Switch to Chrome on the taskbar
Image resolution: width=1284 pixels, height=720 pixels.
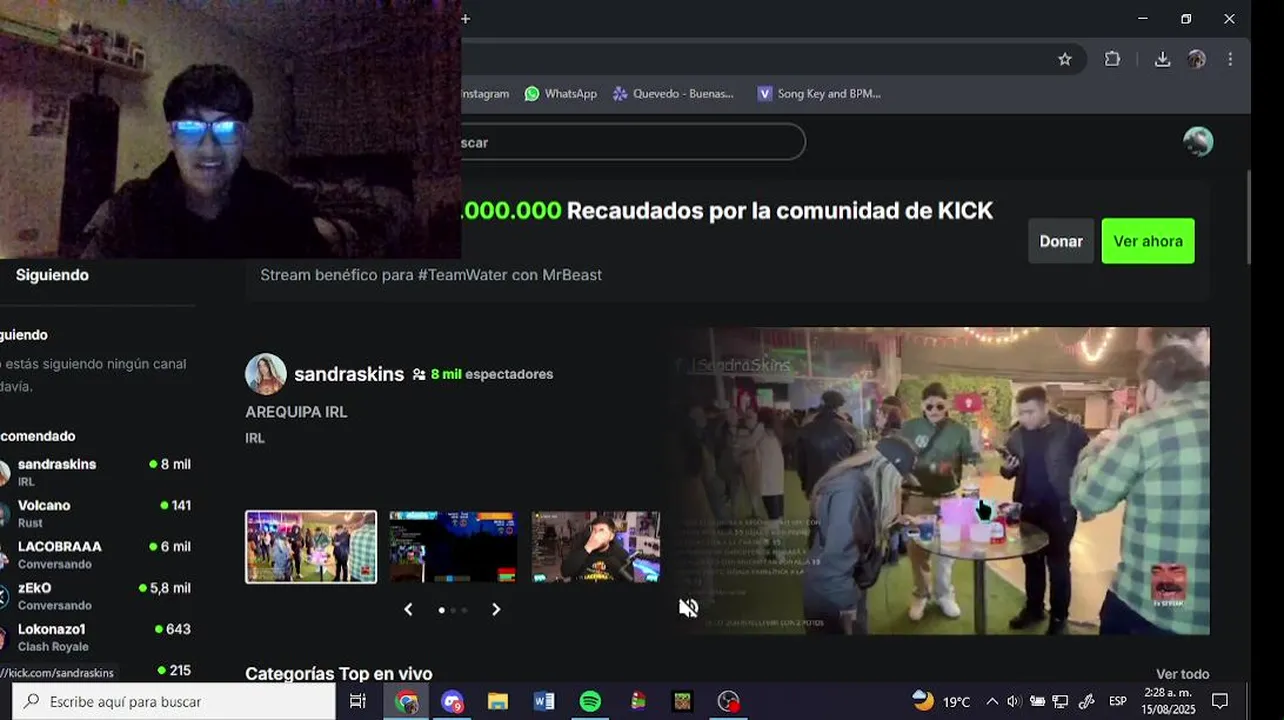point(406,701)
